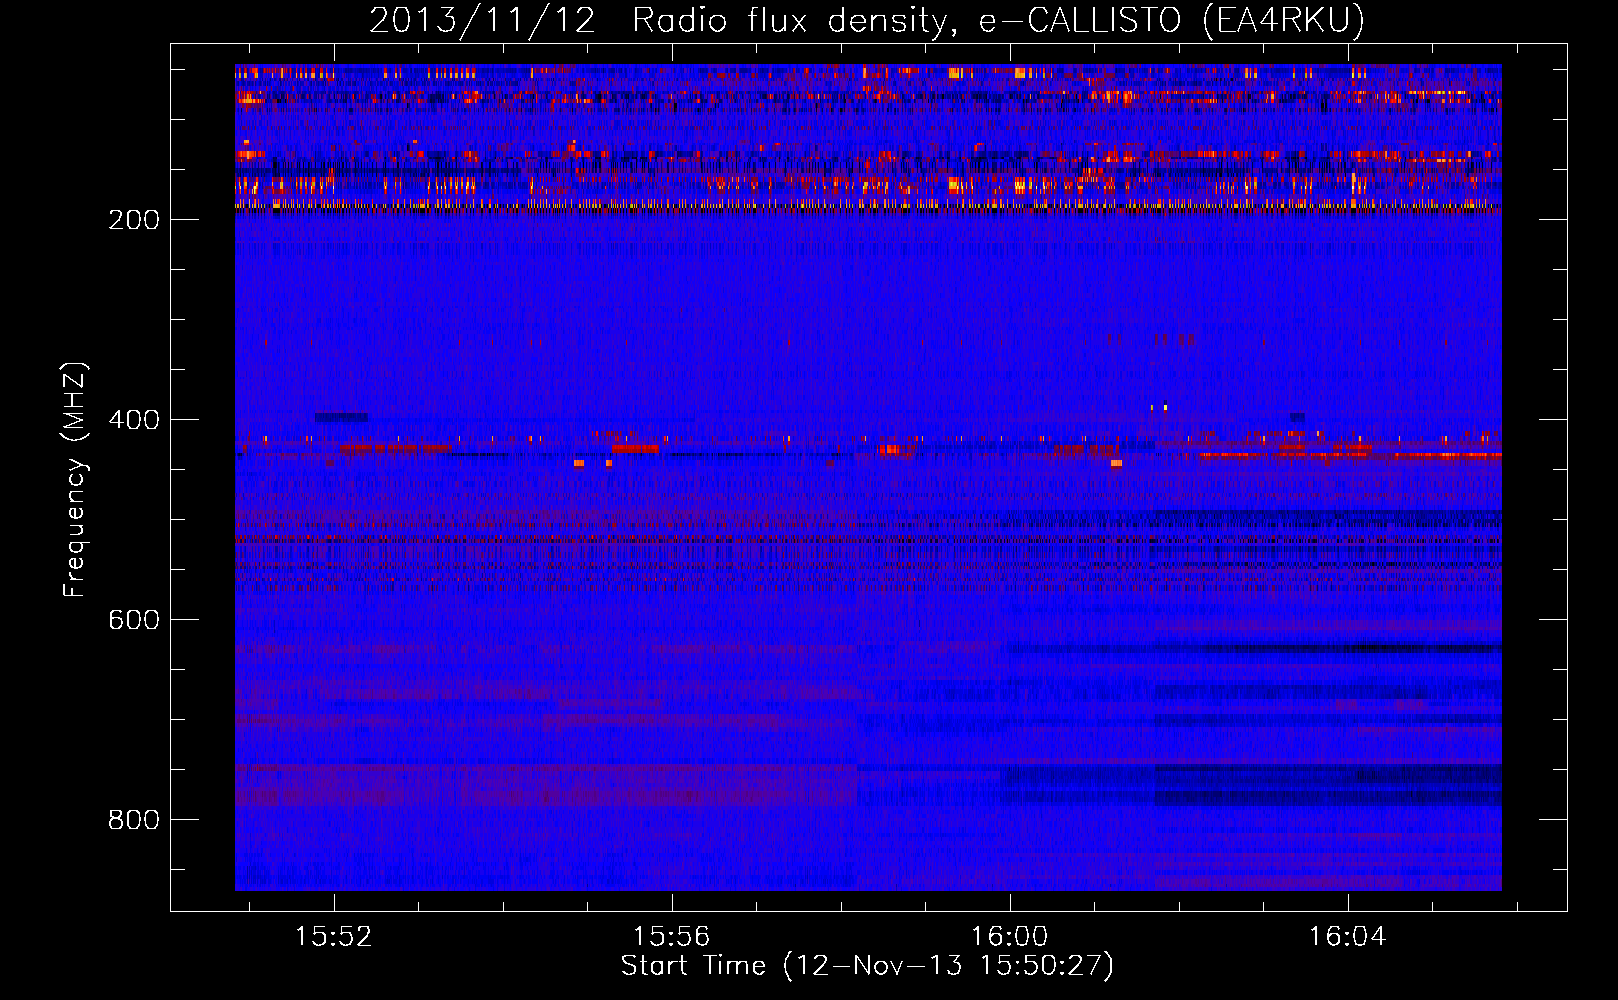
Task: Click the 200 frequency tick label
Action: click(133, 220)
